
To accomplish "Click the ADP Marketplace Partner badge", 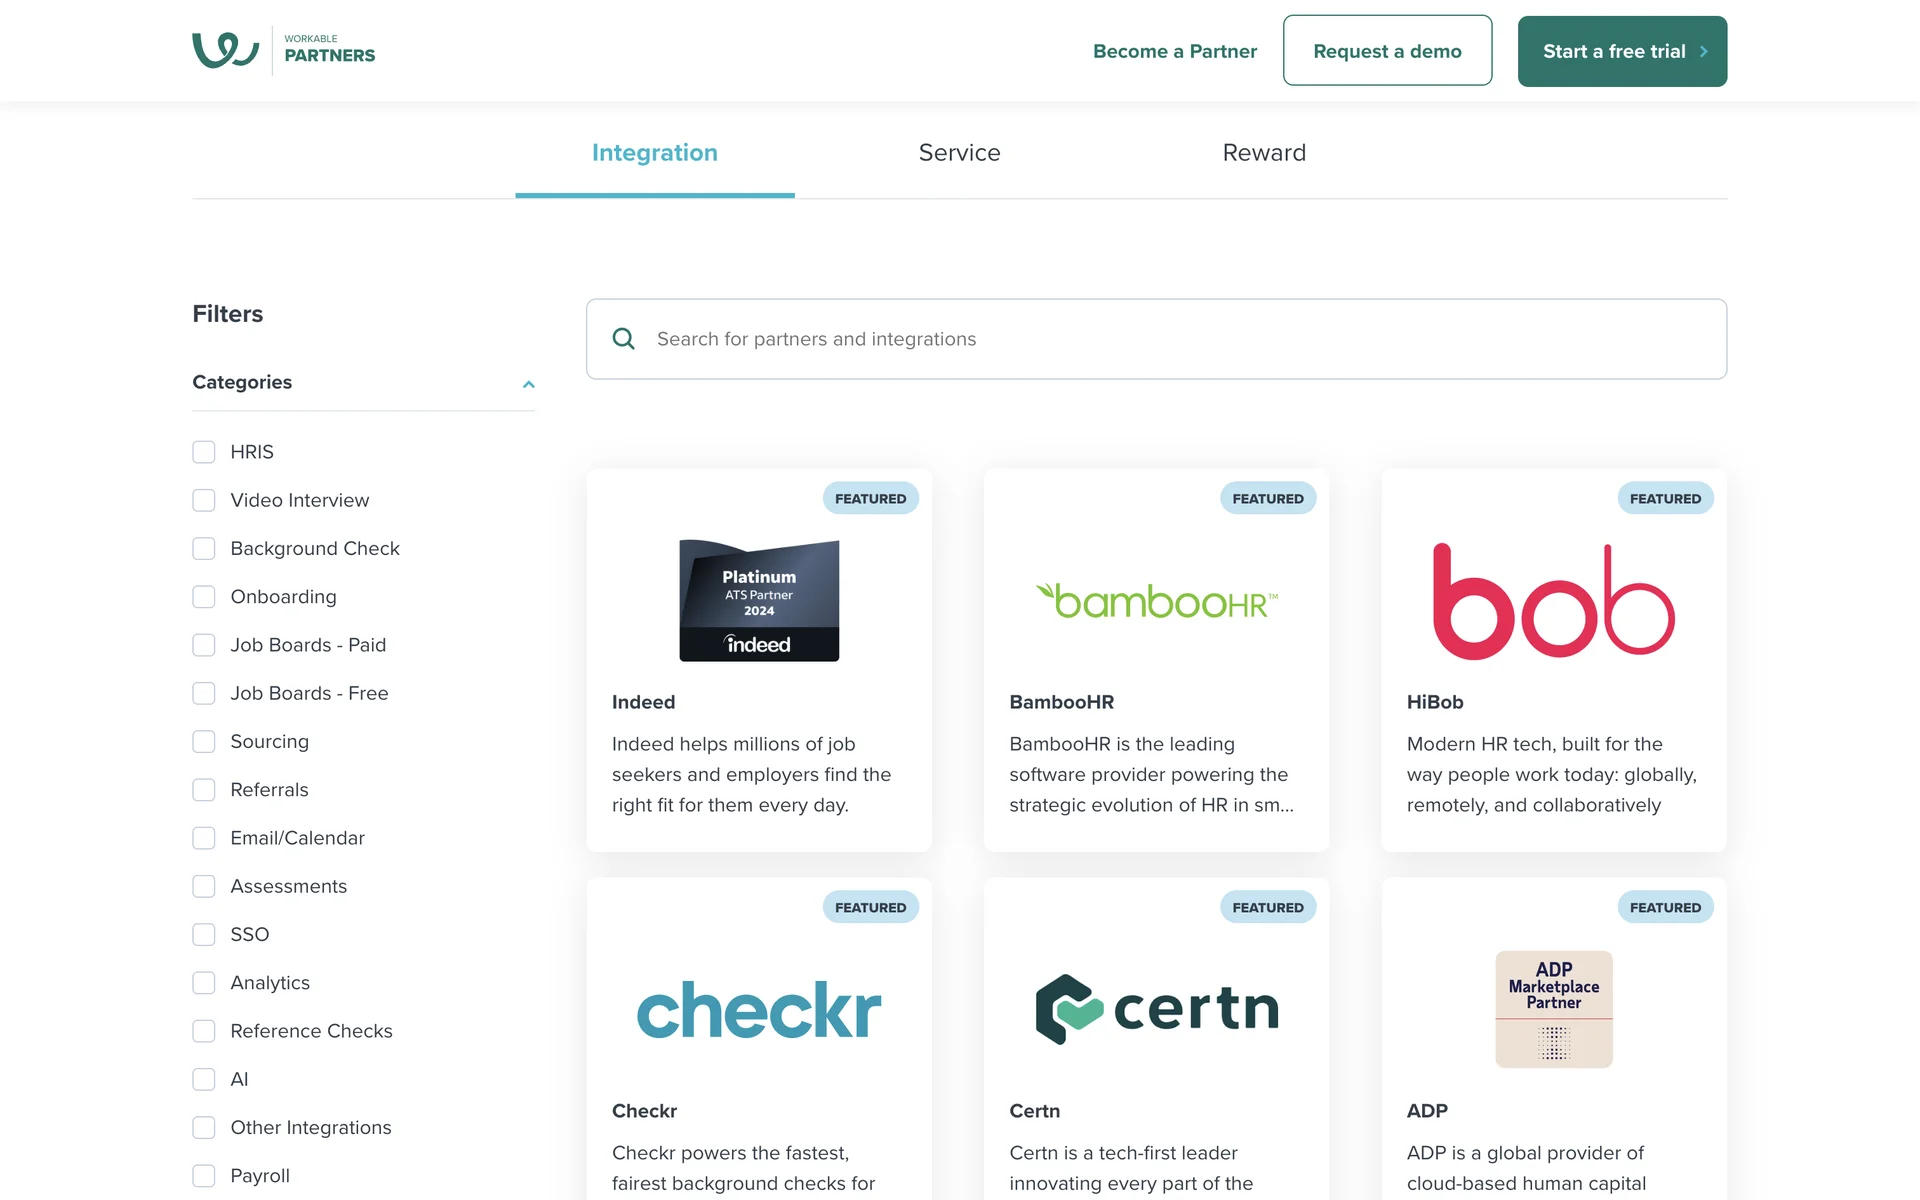I will (1553, 1009).
